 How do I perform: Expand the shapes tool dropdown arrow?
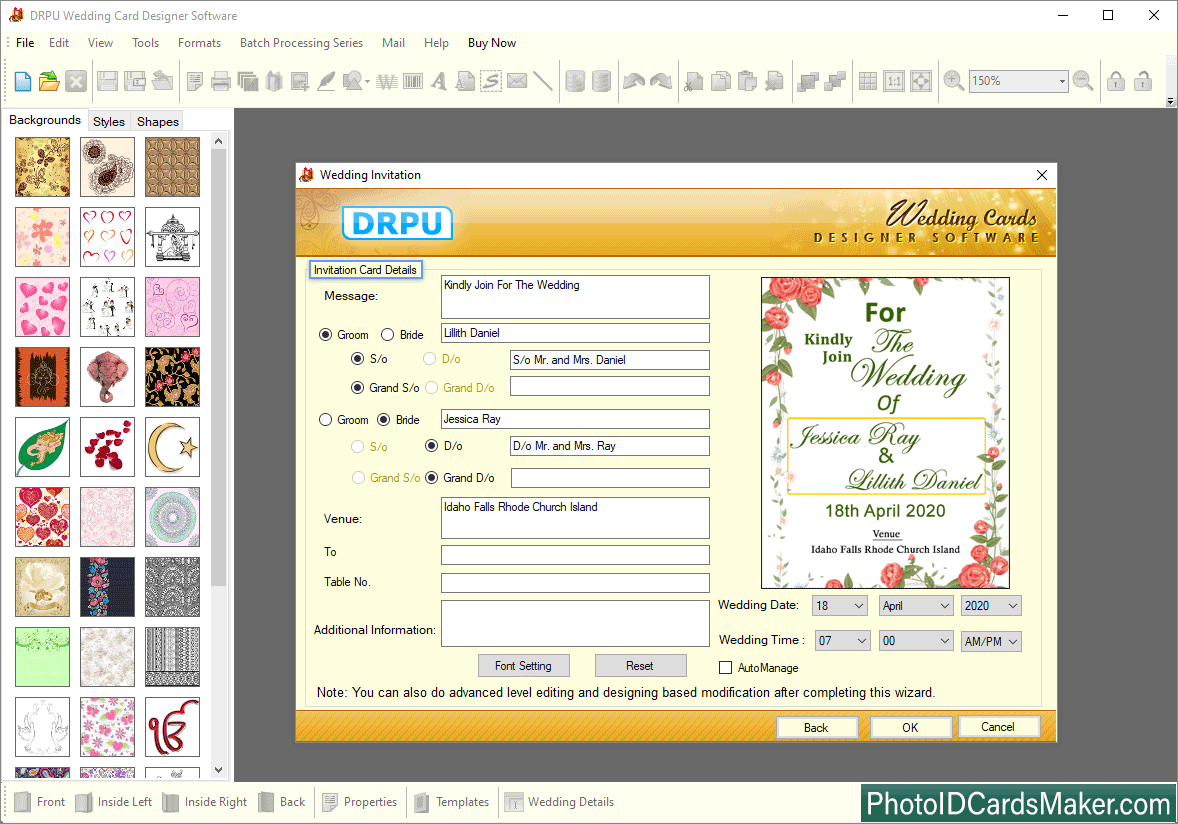(x=367, y=81)
